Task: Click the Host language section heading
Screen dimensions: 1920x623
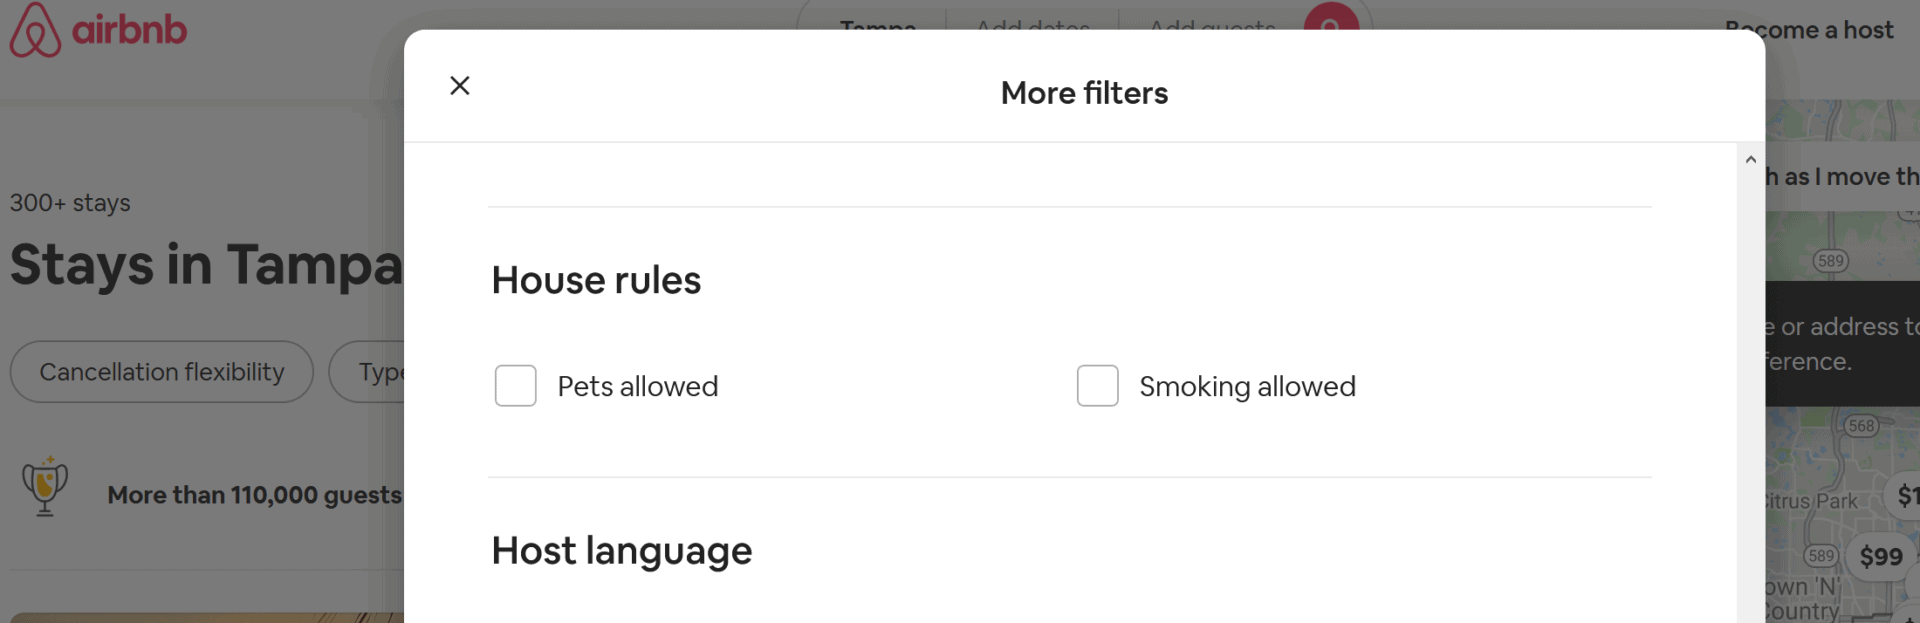Action: tap(621, 550)
